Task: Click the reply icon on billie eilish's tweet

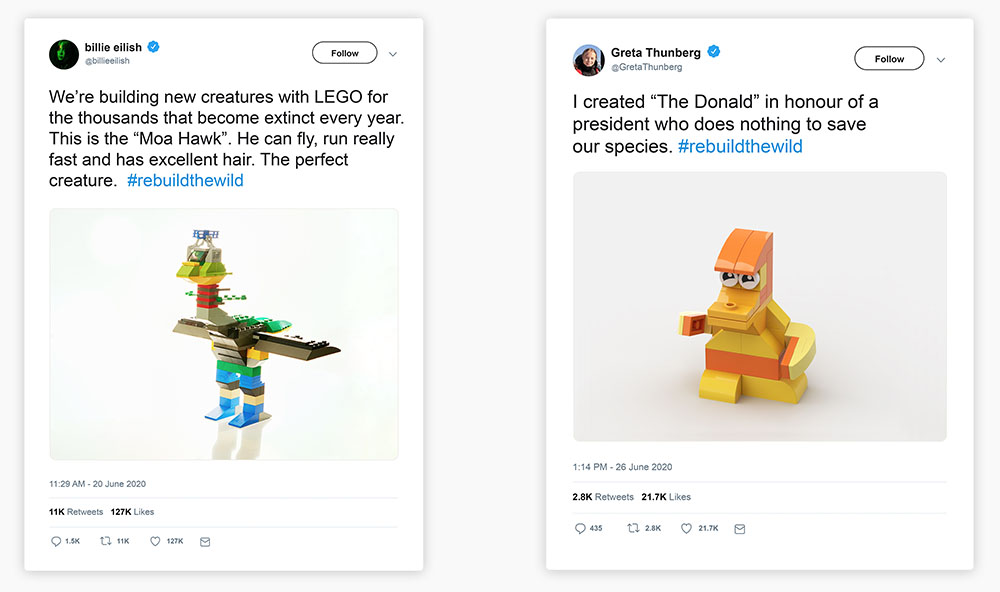Action: (x=56, y=542)
